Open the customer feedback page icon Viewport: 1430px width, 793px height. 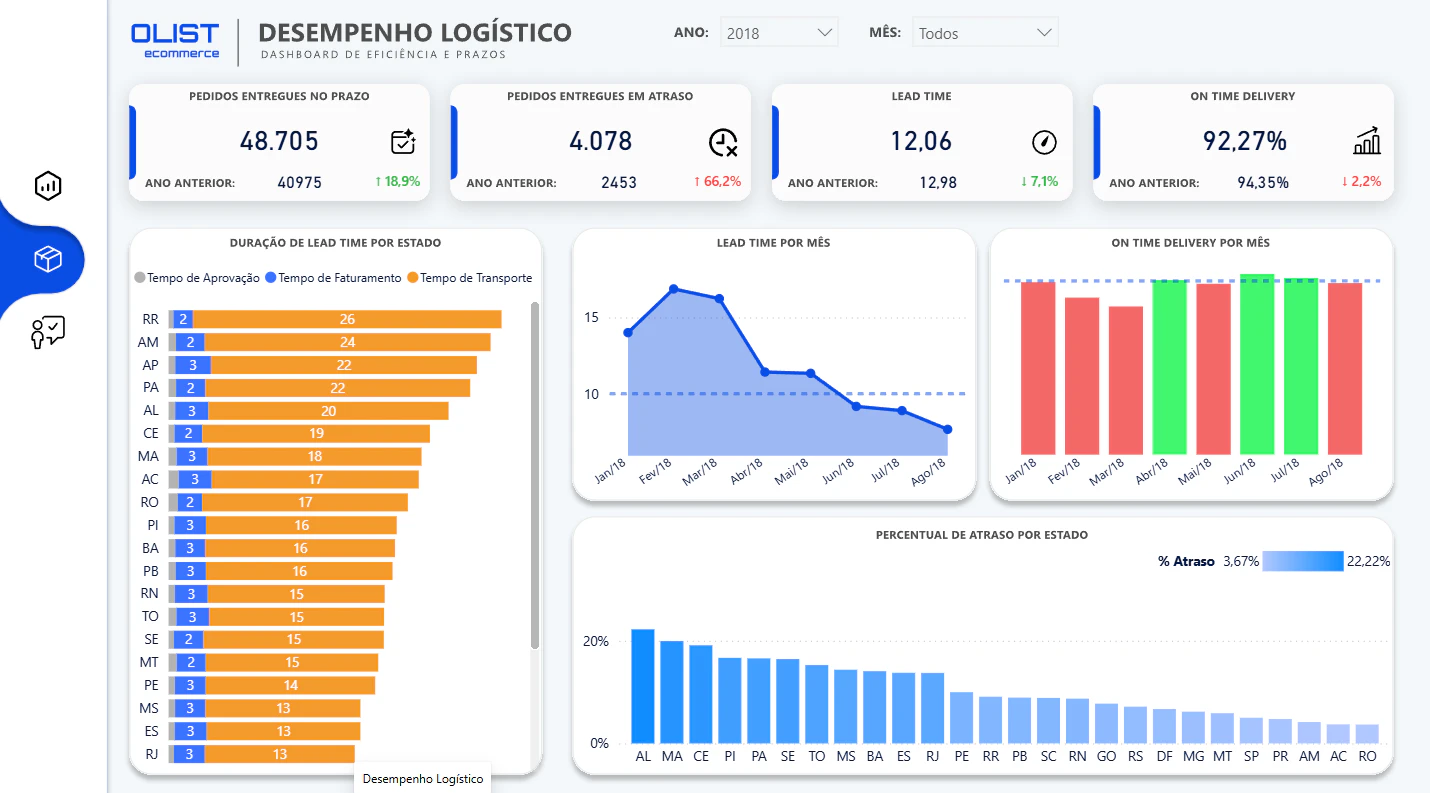click(48, 333)
